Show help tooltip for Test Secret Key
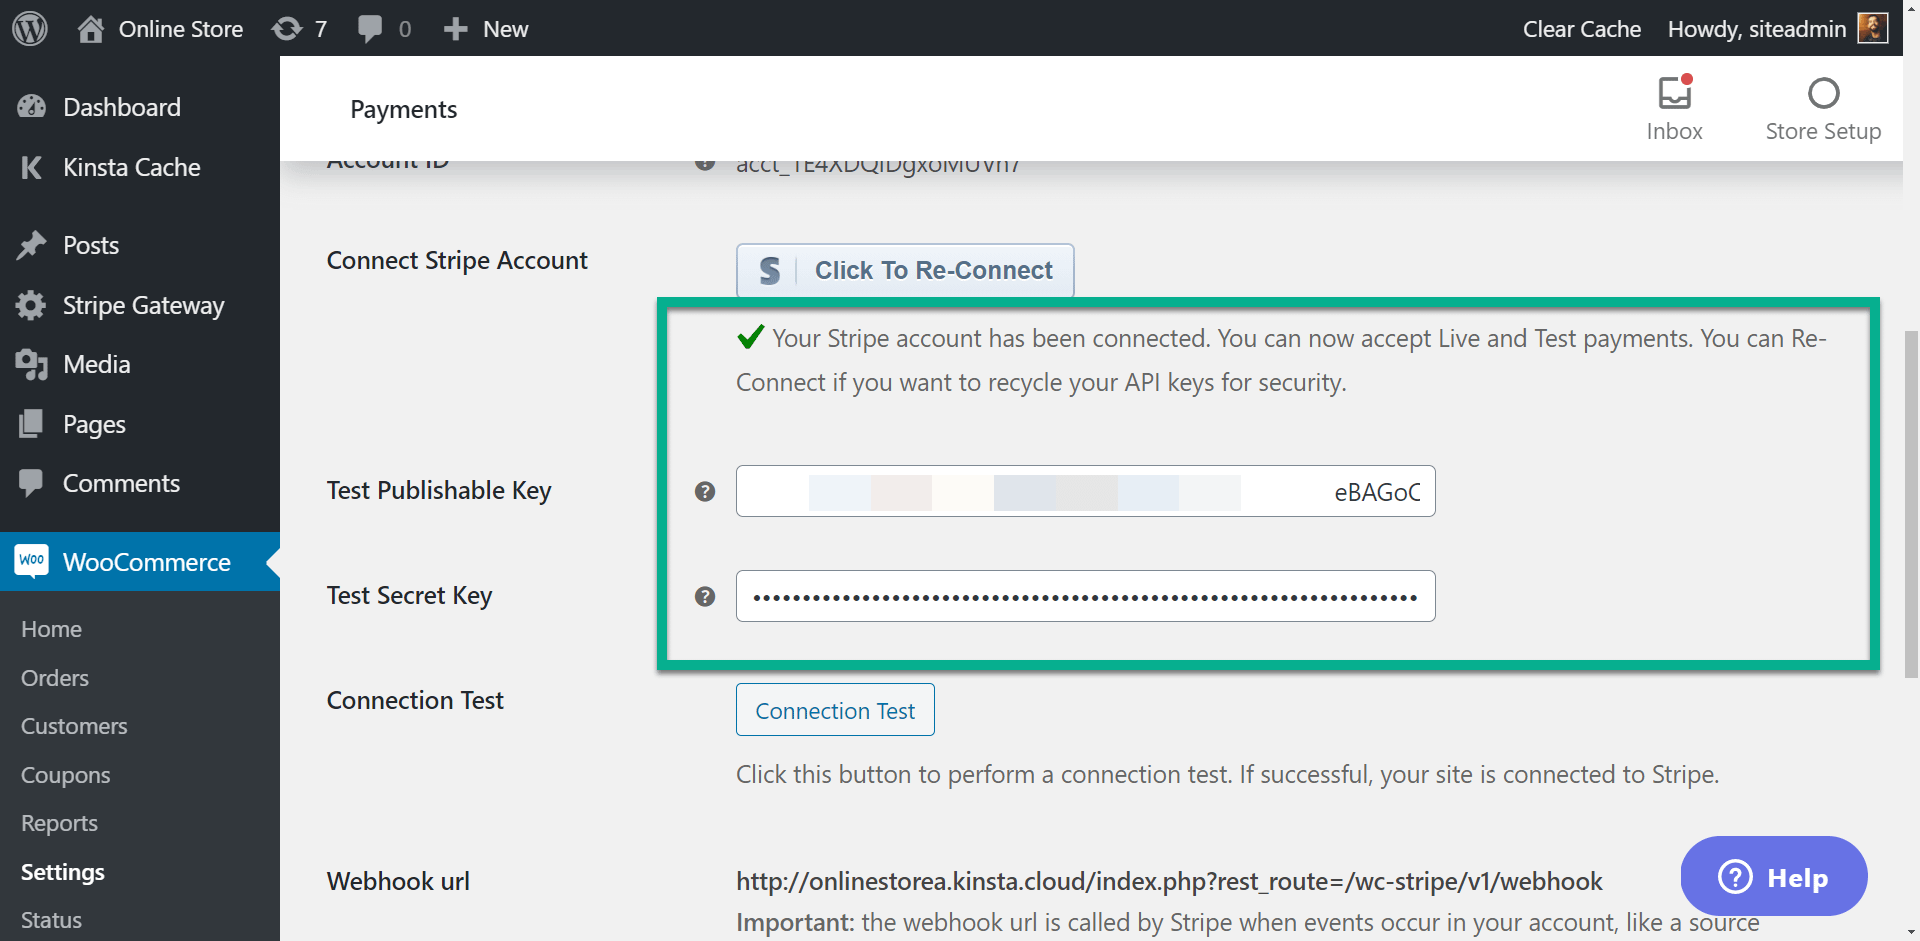Screen dimensions: 1920x941 pos(705,596)
